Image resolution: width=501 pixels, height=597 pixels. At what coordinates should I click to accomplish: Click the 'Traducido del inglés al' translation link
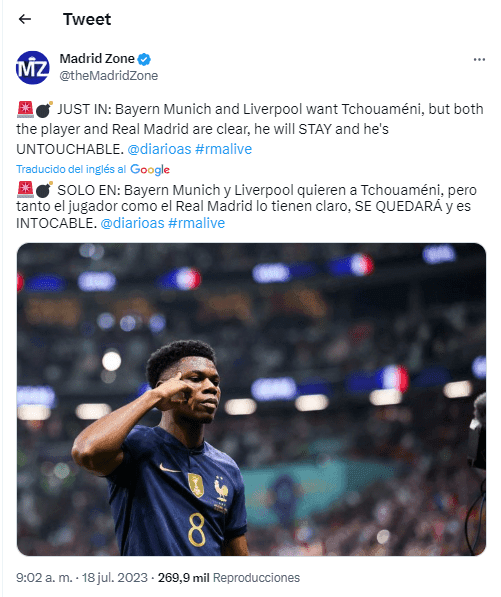(x=71, y=169)
